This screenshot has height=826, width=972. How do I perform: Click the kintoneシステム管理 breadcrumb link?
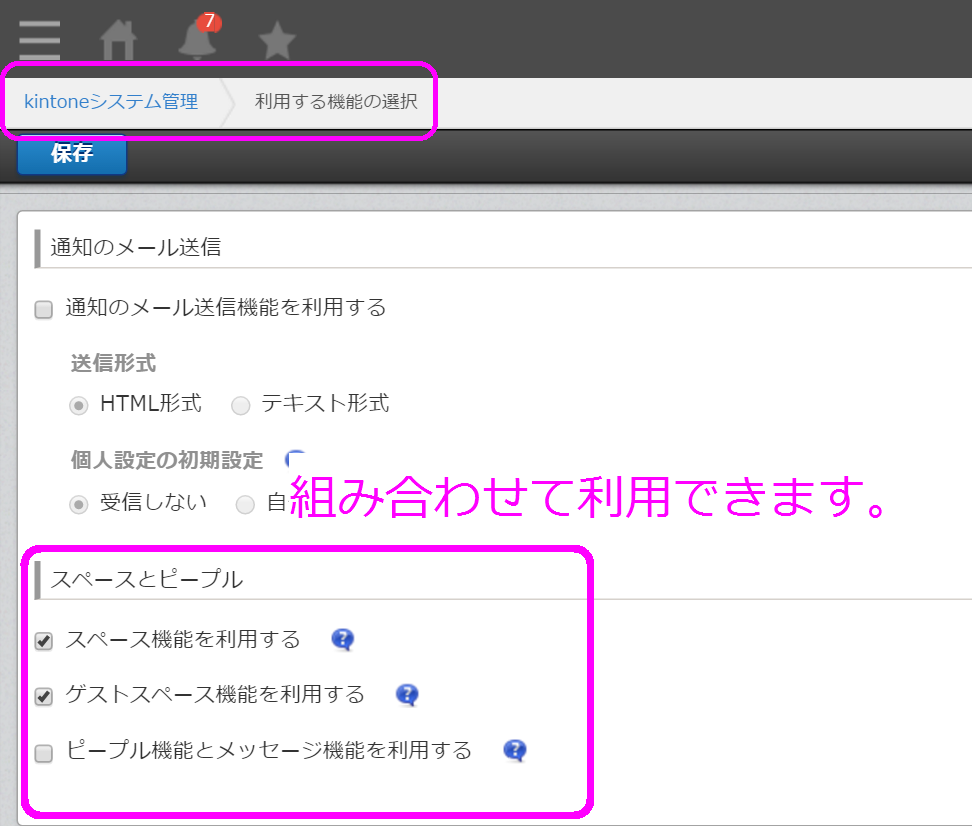pyautogui.click(x=111, y=101)
